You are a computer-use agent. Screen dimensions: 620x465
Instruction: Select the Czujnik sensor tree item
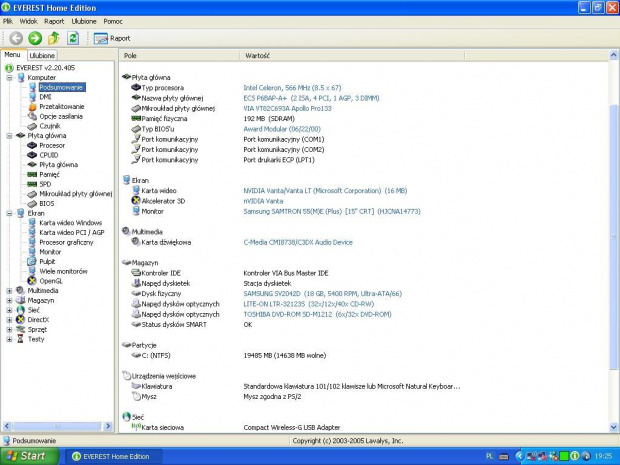point(50,126)
